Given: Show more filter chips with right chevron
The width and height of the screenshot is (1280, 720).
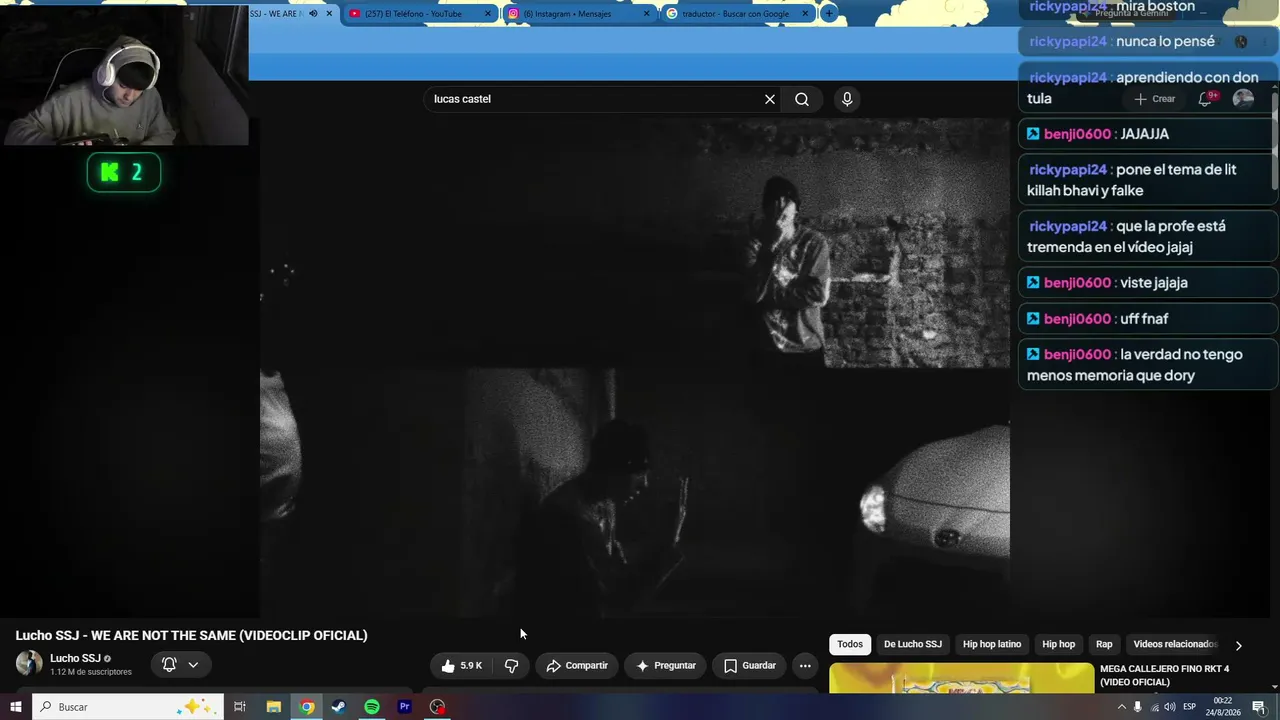Looking at the screenshot, I should coord(1238,645).
